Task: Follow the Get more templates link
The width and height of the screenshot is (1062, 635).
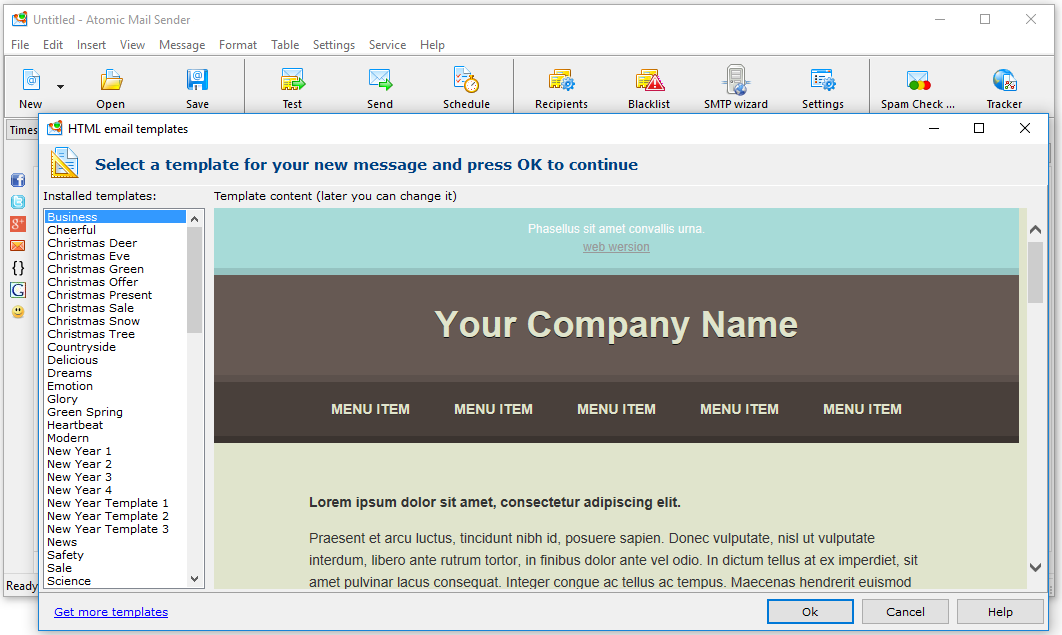Action: tap(111, 612)
